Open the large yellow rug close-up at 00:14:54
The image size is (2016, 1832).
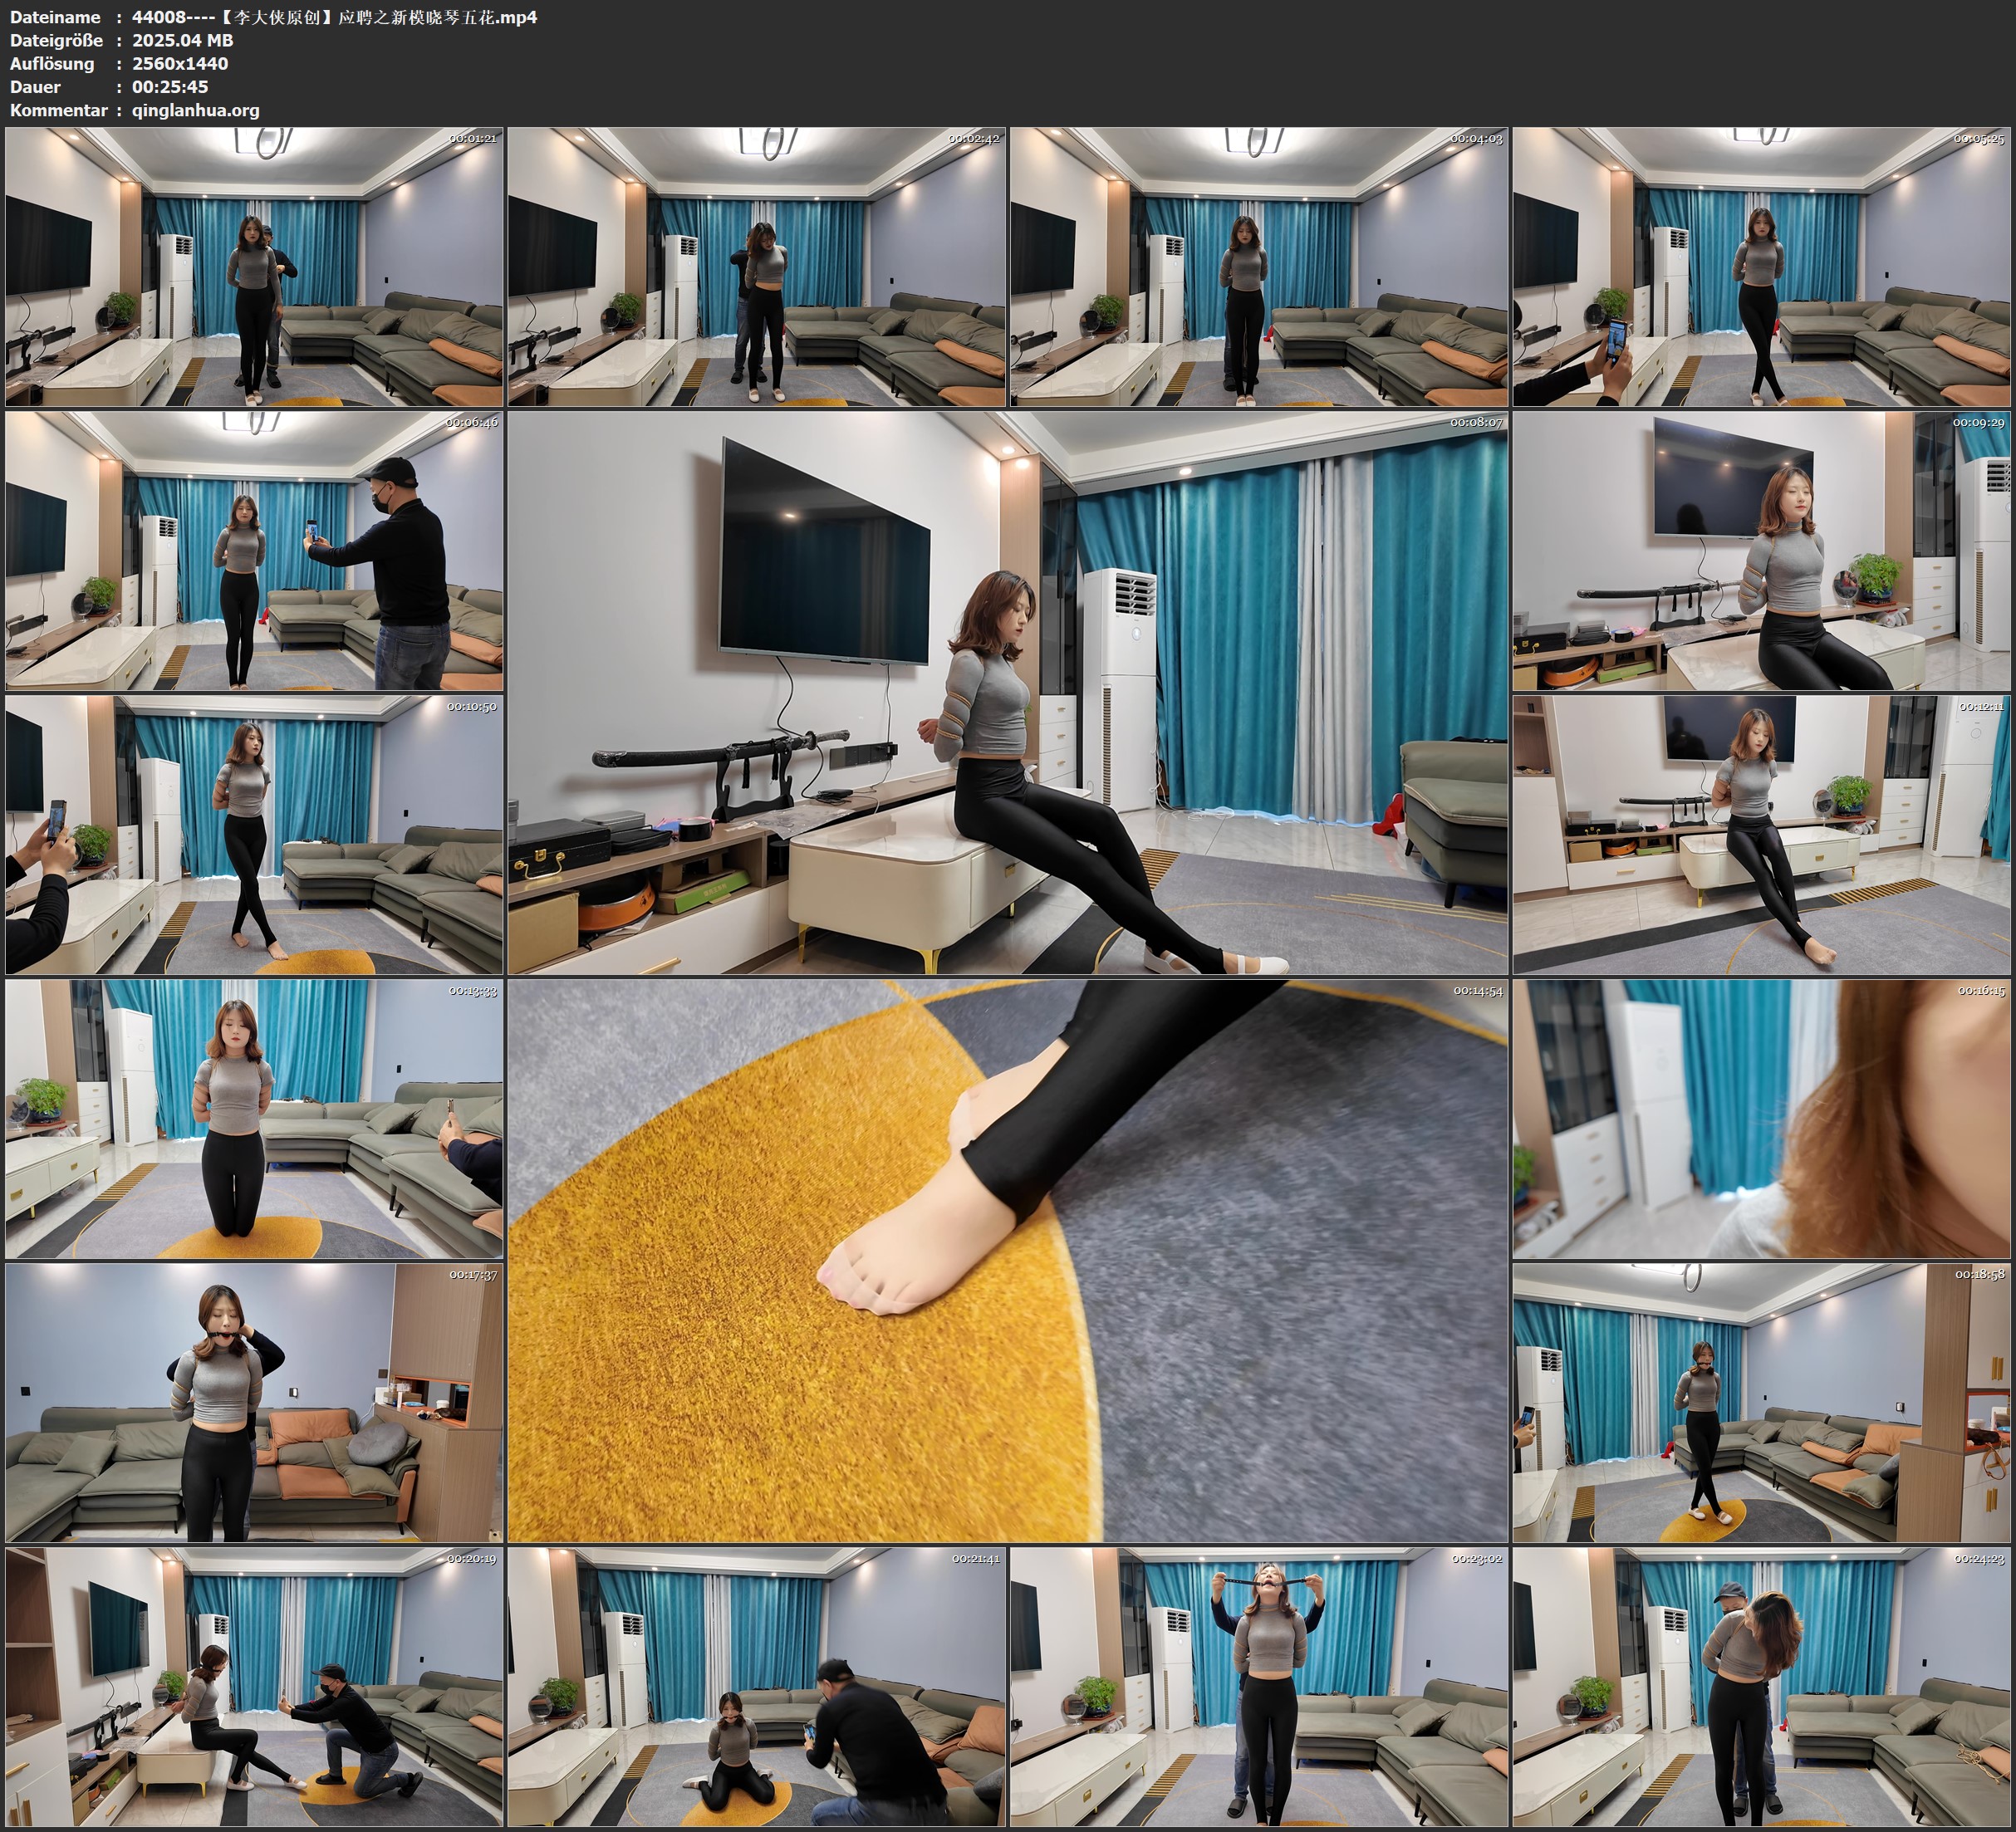click(x=1007, y=1260)
